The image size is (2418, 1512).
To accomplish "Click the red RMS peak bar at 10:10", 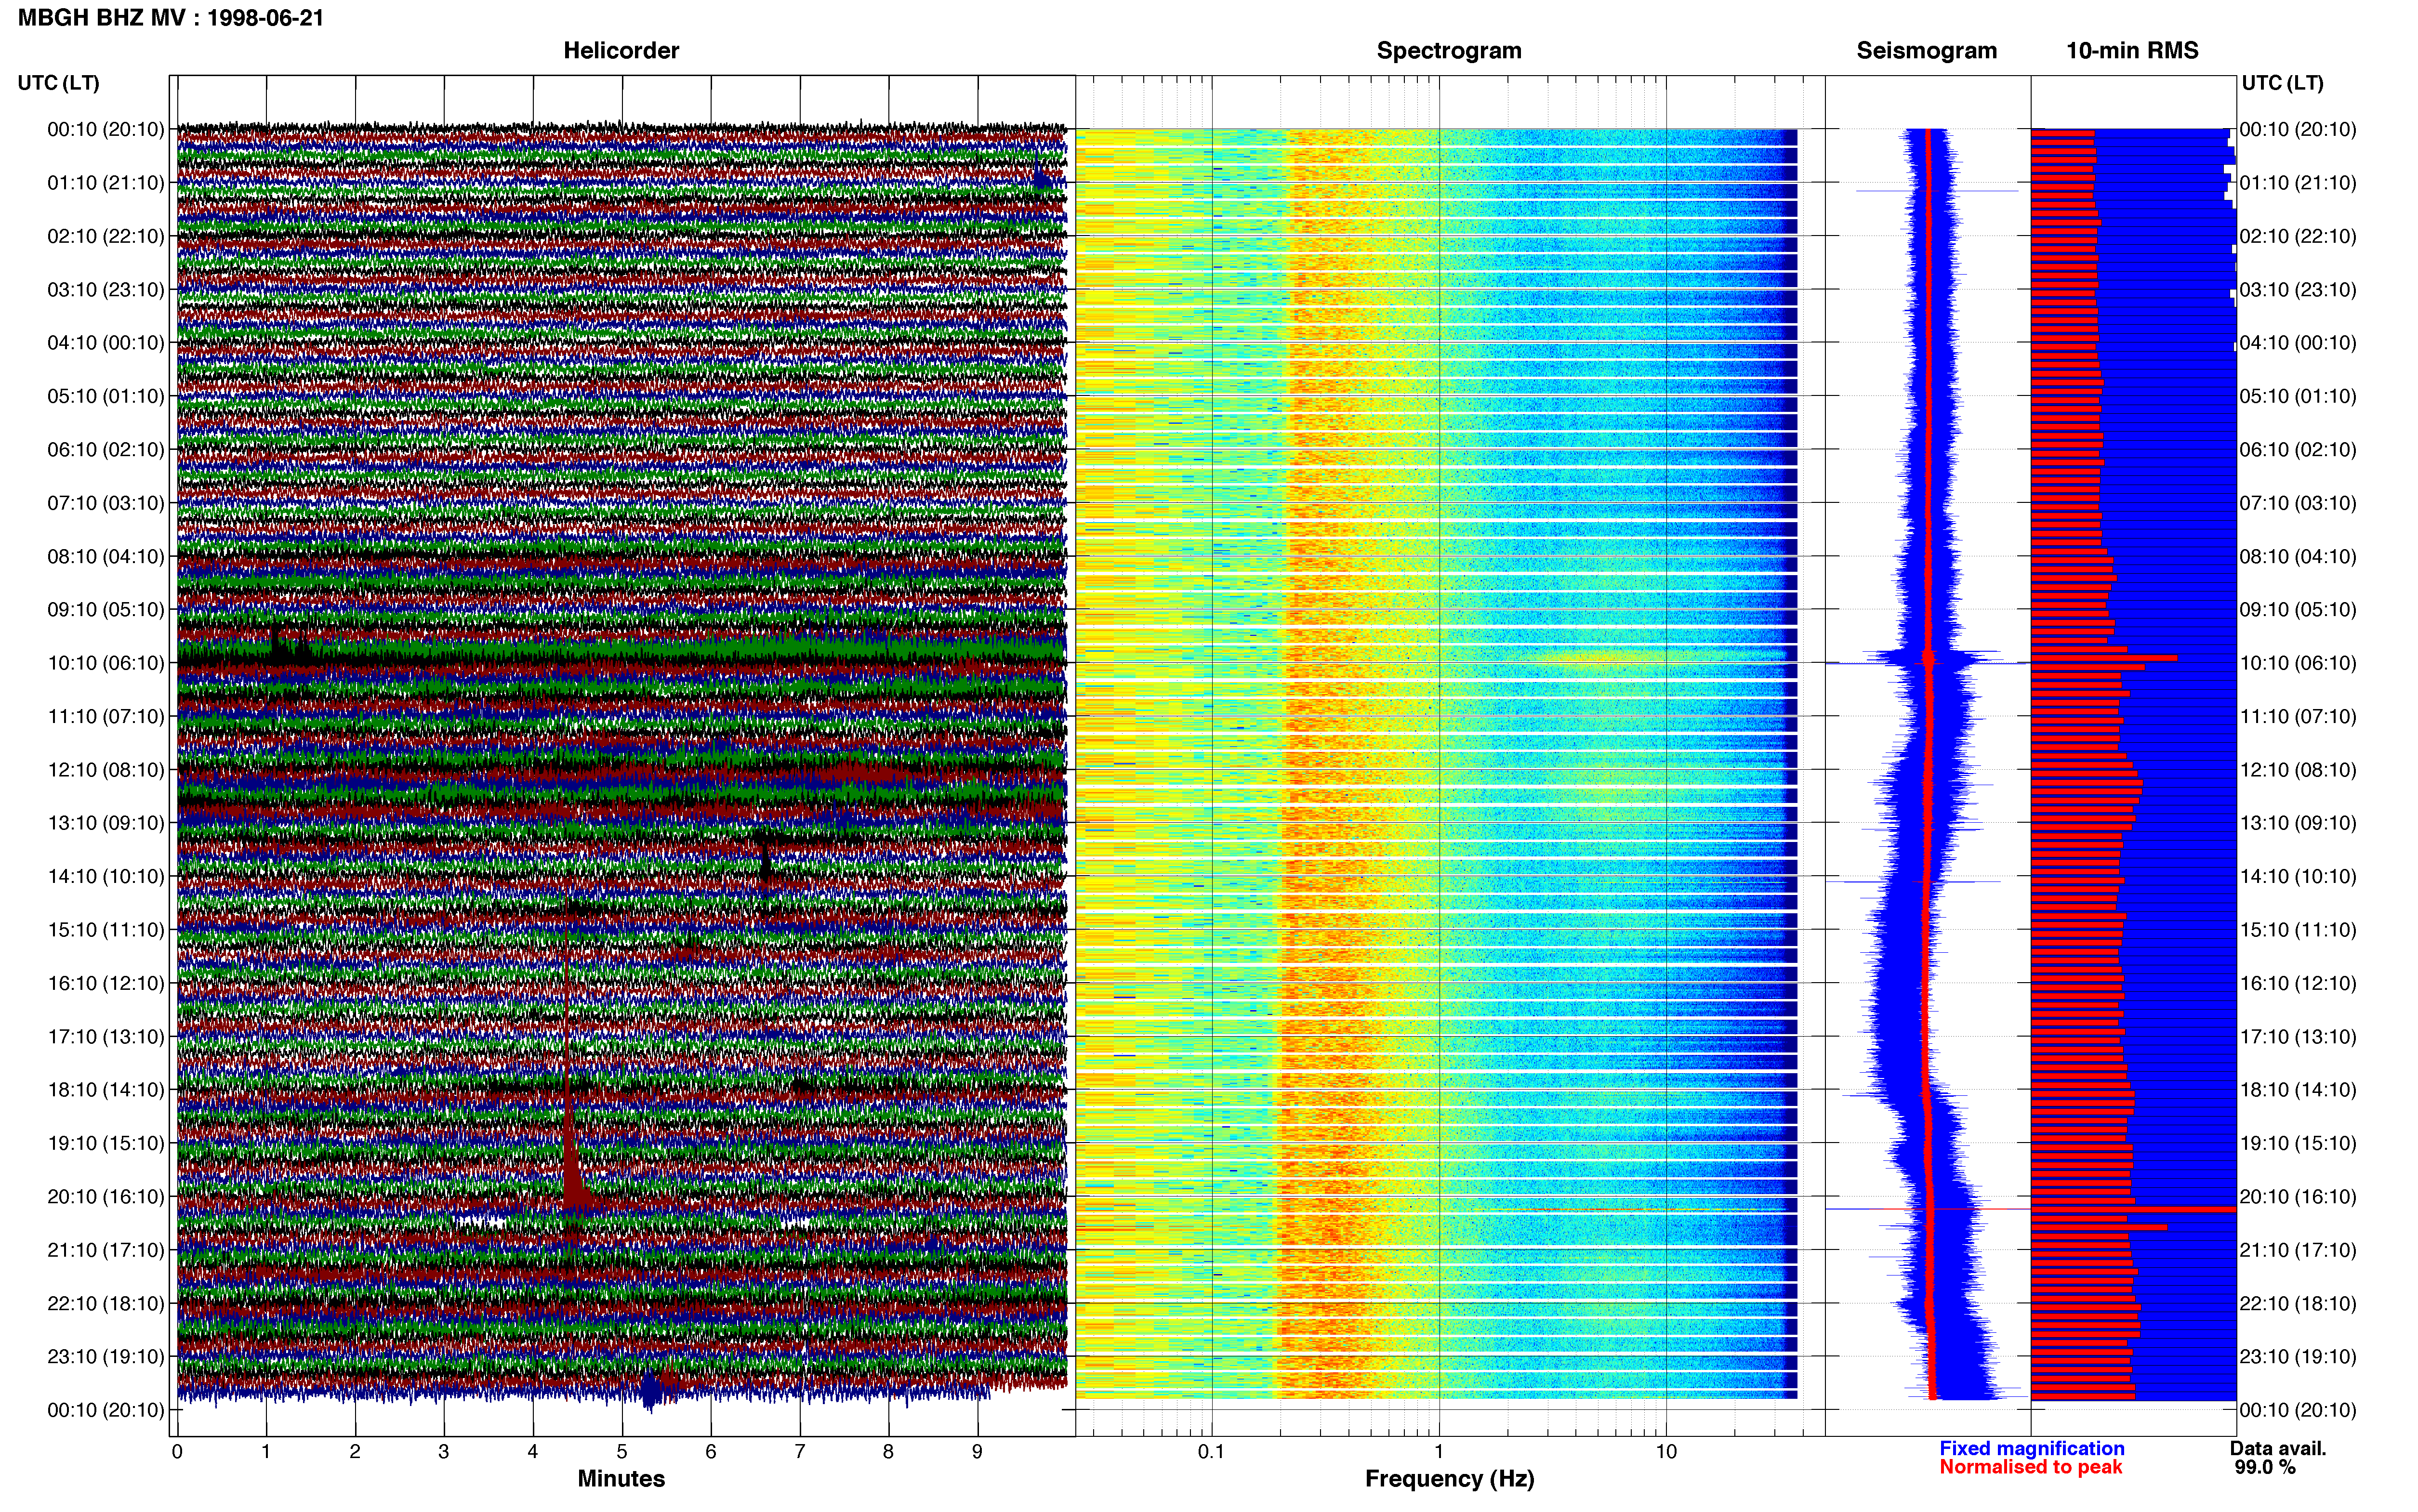I will [x=2104, y=658].
